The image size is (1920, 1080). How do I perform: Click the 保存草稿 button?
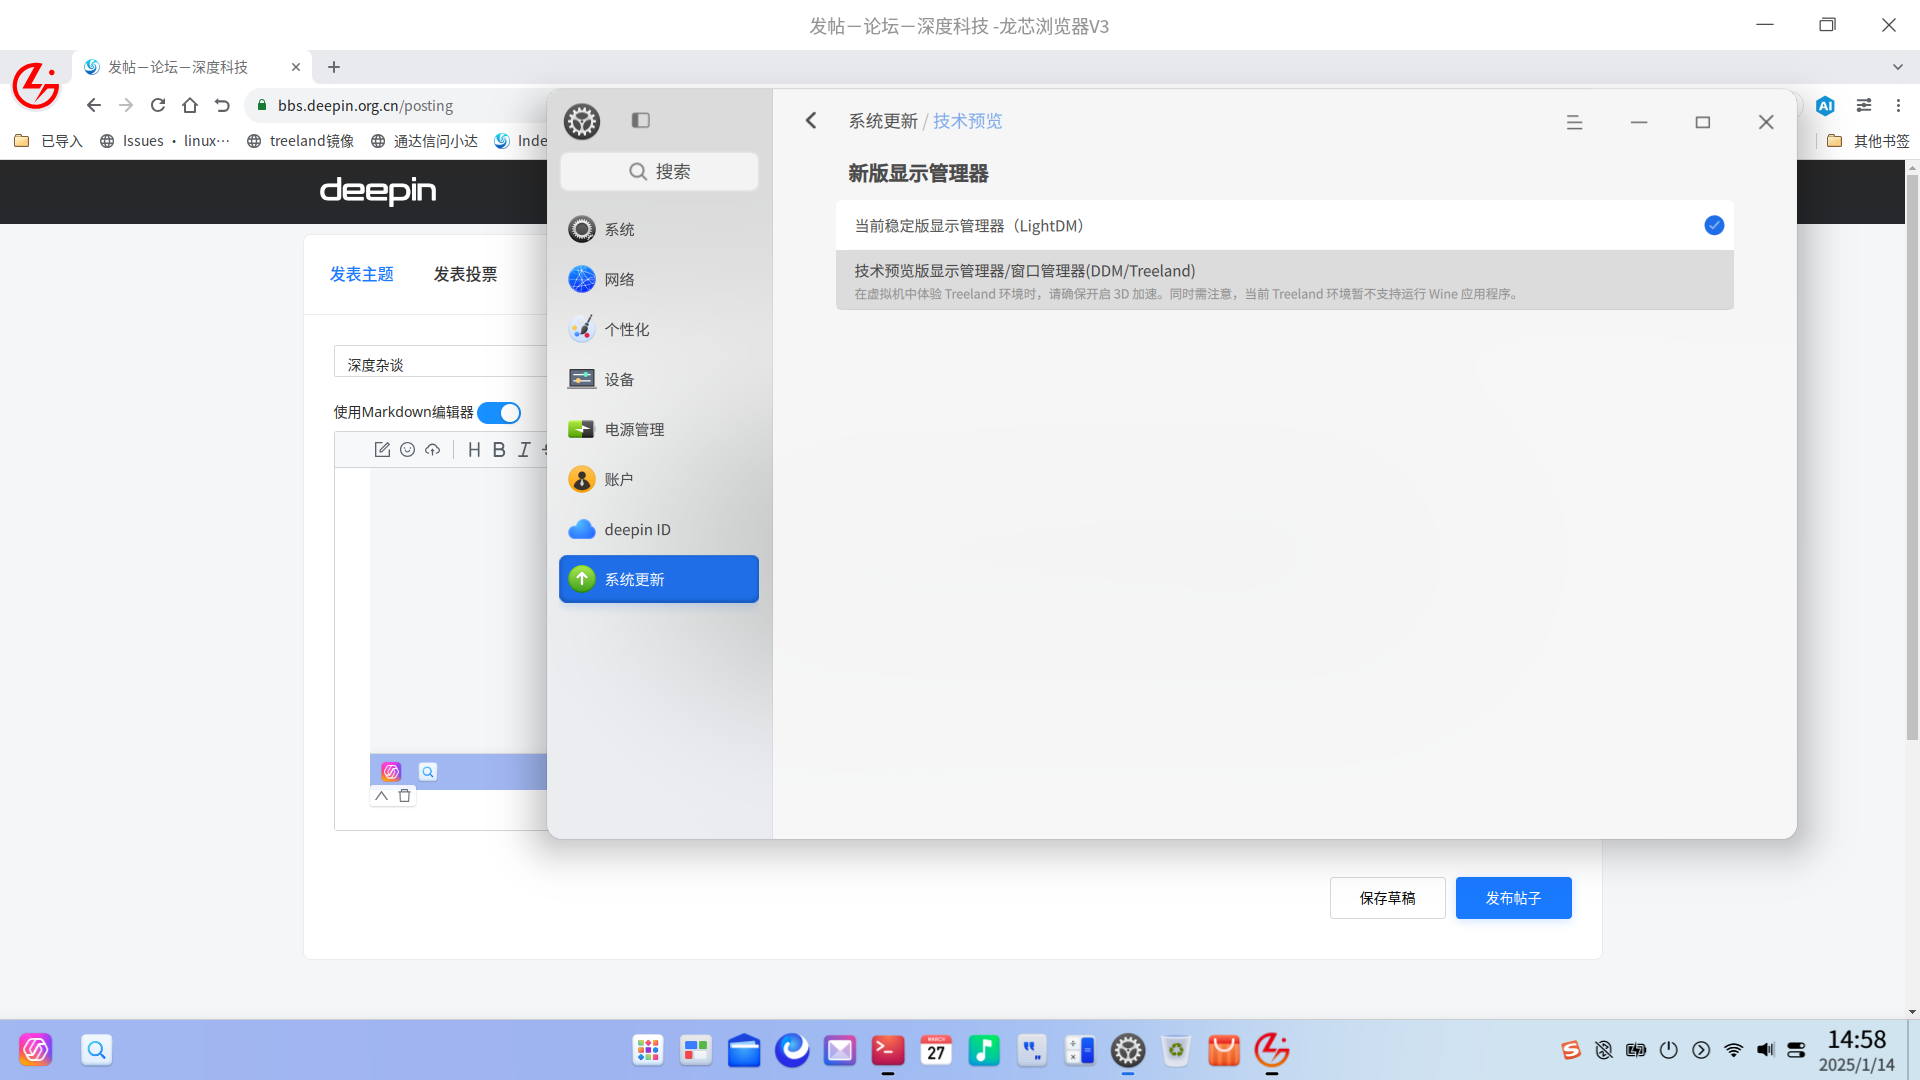(x=1387, y=898)
